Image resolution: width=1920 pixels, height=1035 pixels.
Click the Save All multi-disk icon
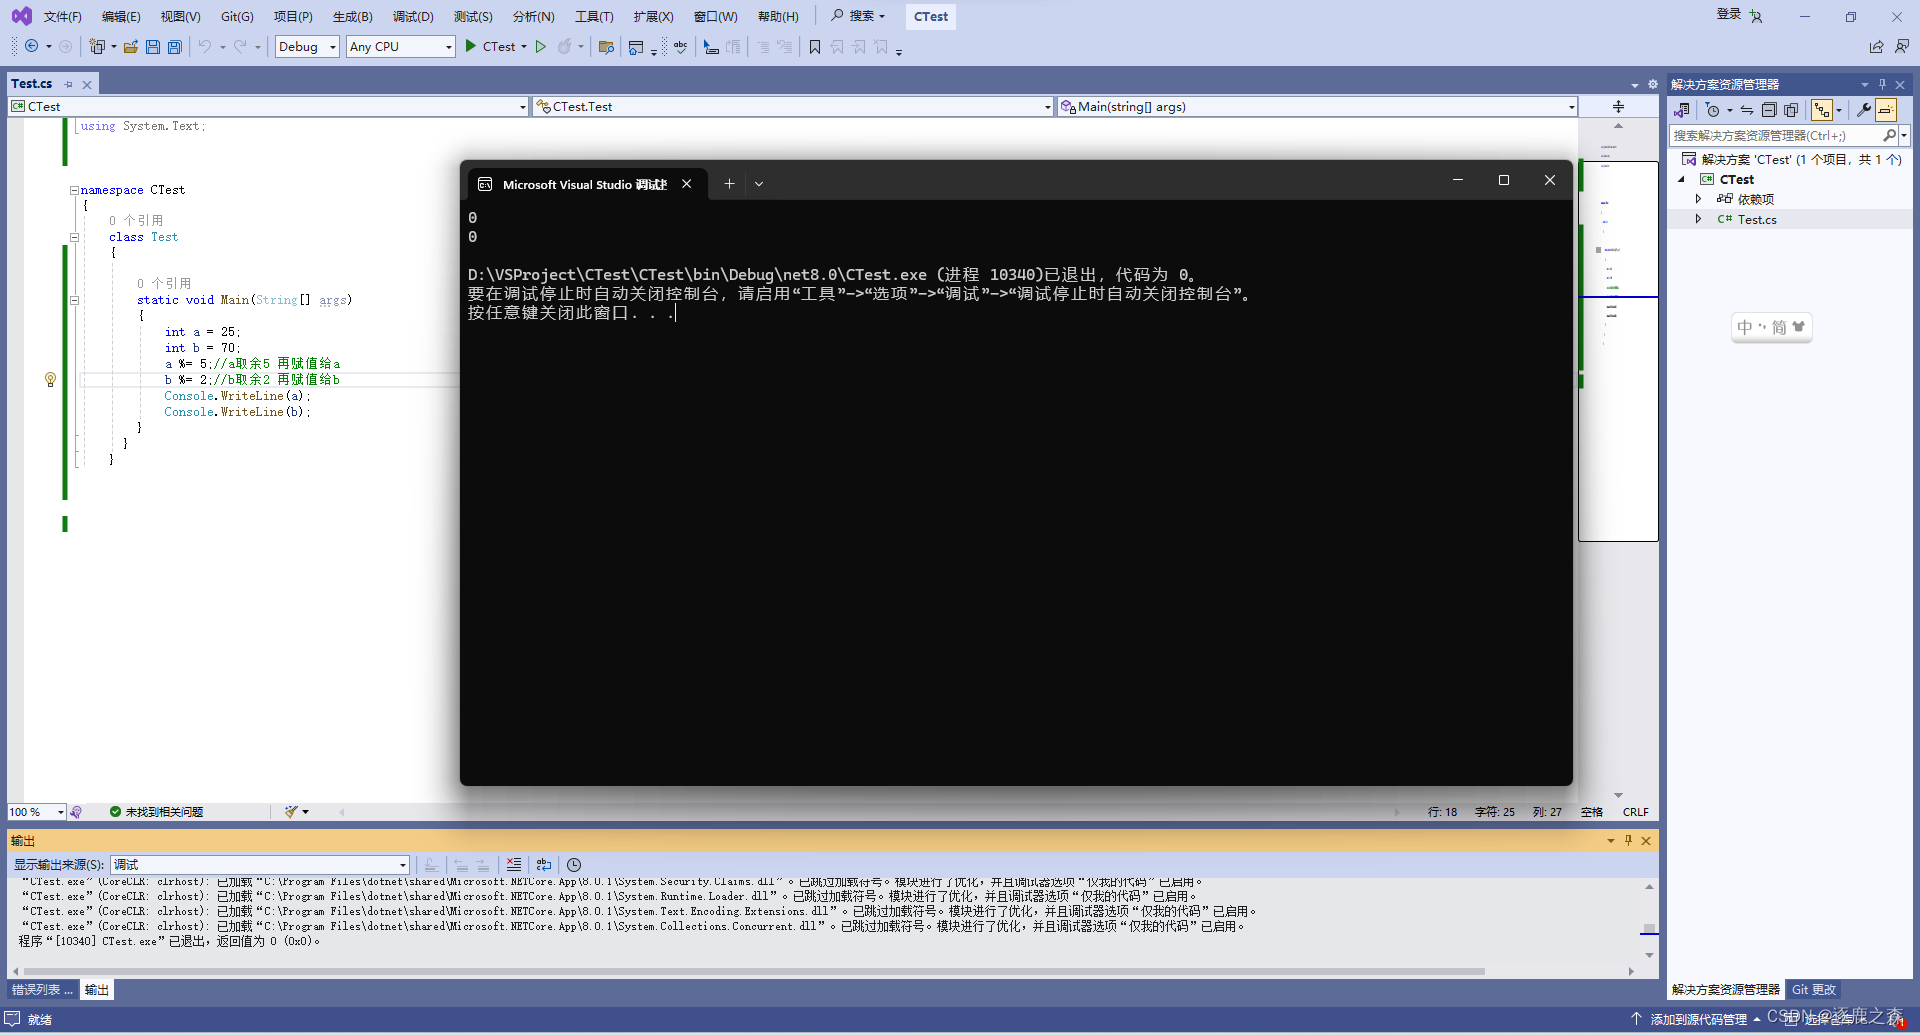coord(175,47)
